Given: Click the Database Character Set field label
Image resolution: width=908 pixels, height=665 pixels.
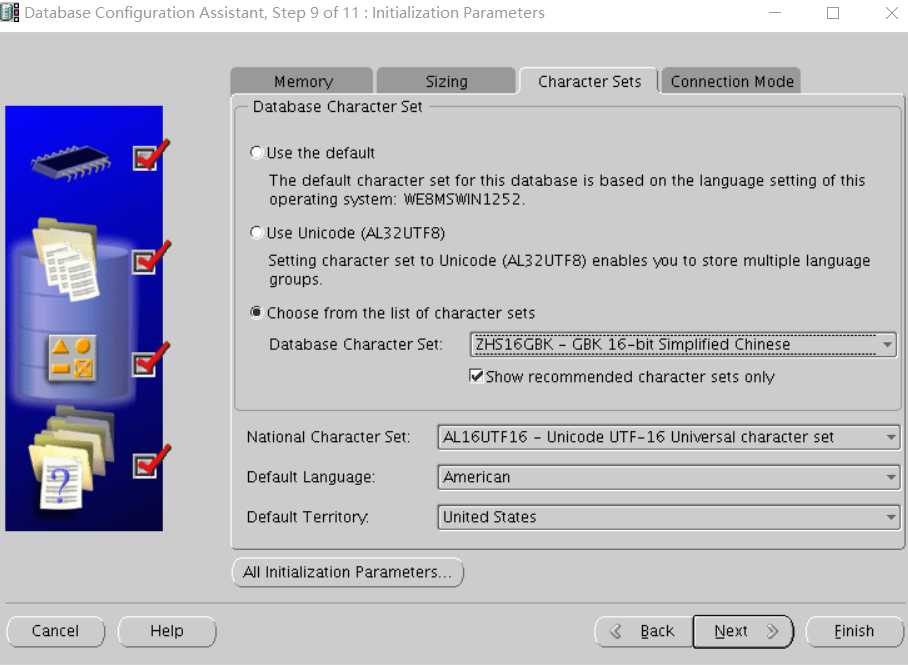Looking at the screenshot, I should tap(356, 345).
